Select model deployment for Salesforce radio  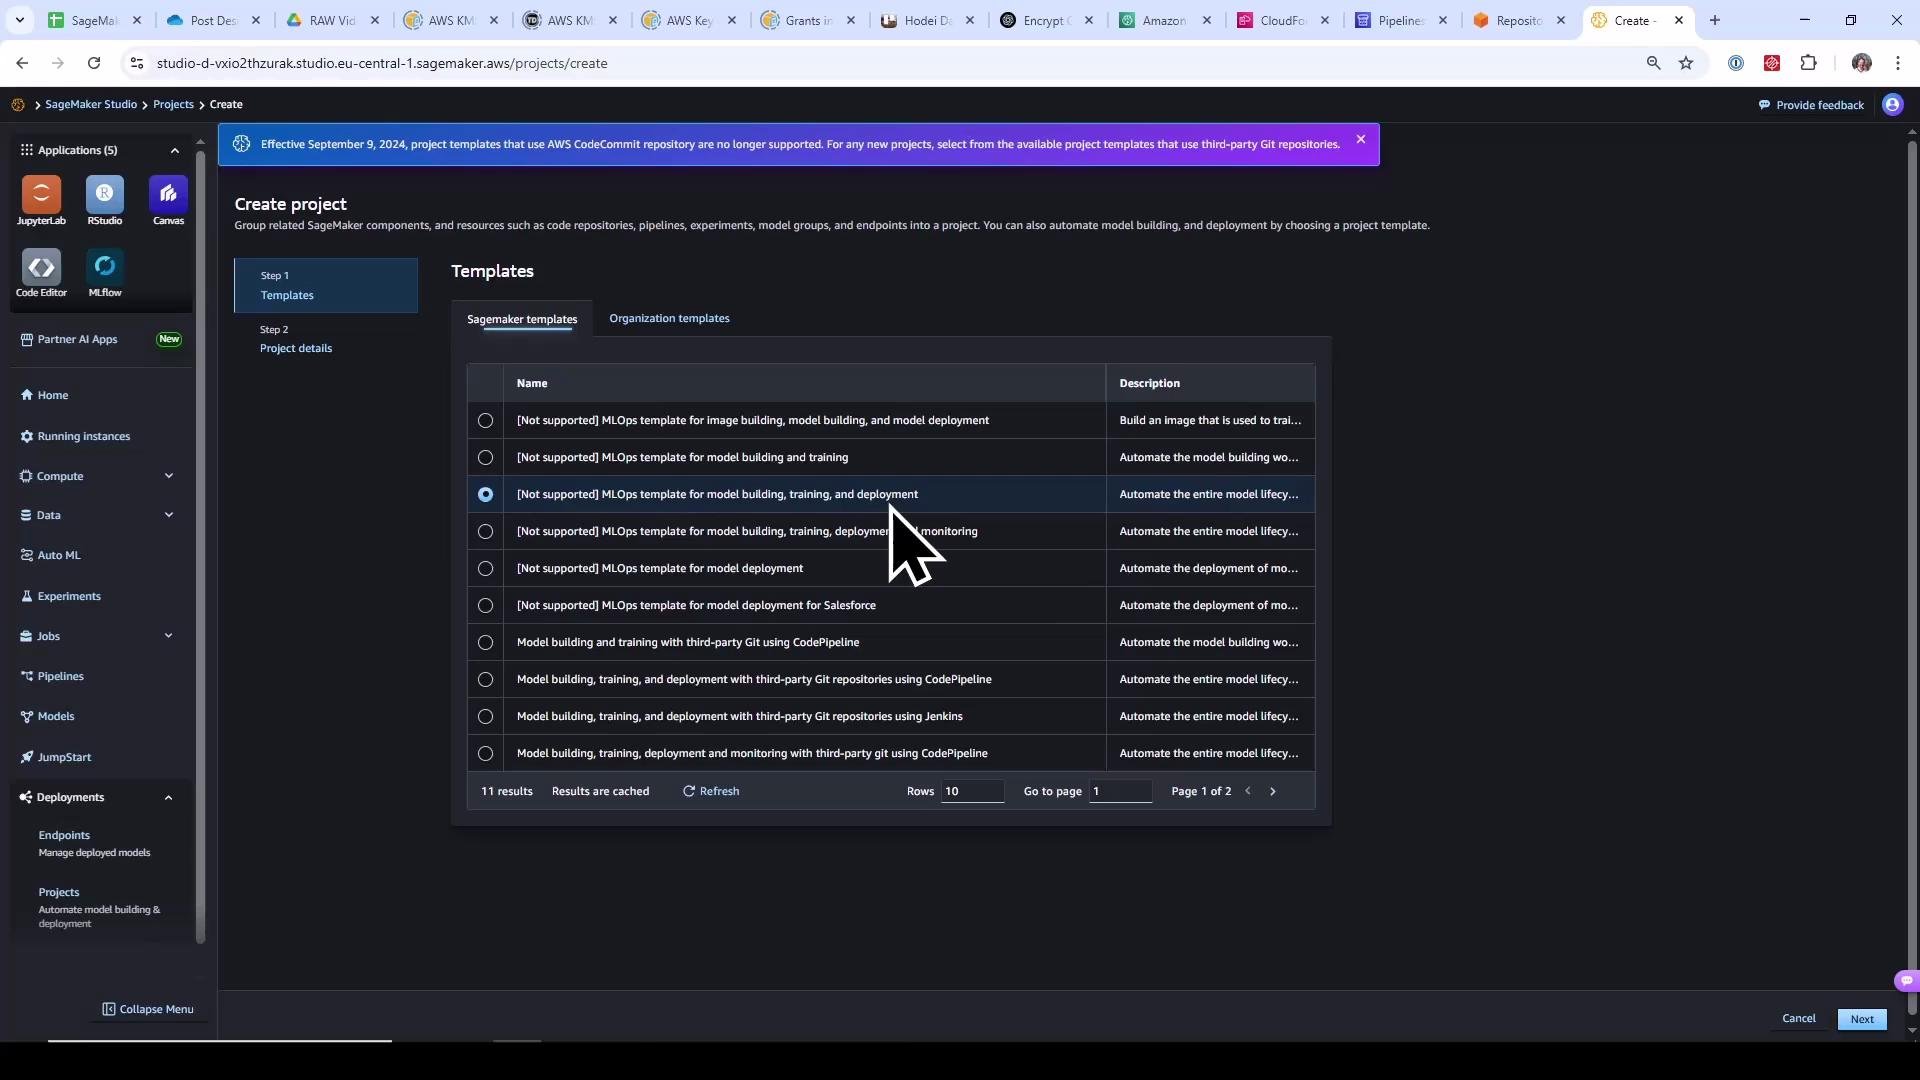pyautogui.click(x=485, y=605)
